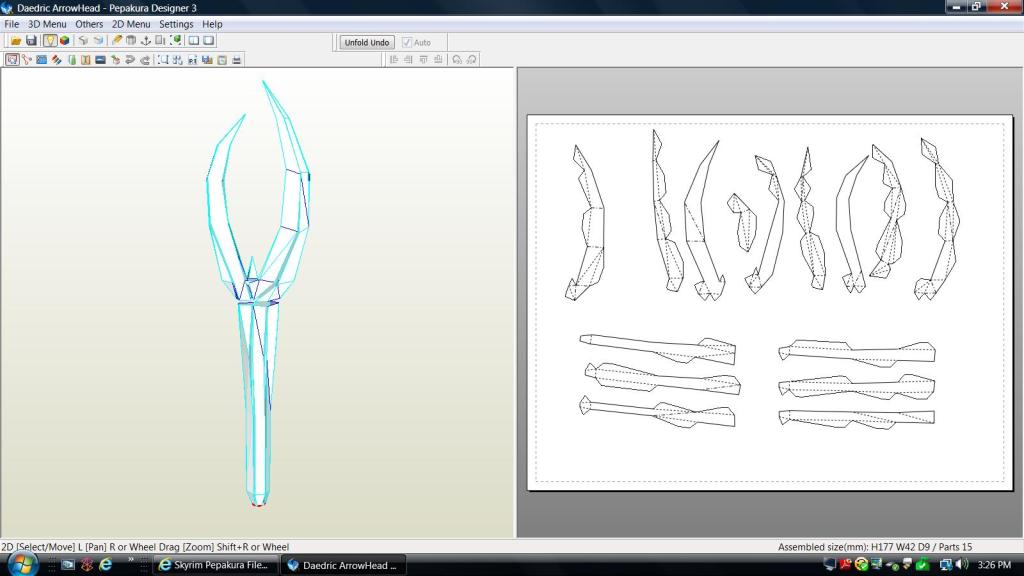
Task: Click the green flap tool icon
Action: (x=71, y=59)
